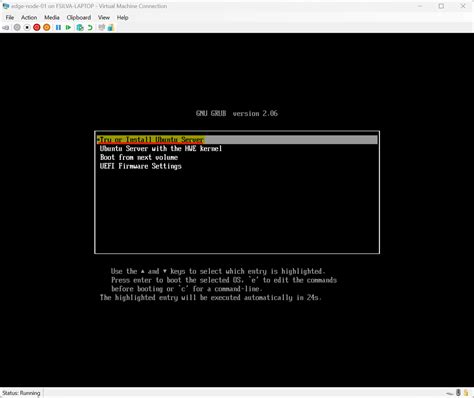Select UEFI Firmware Settings entry
The width and height of the screenshot is (474, 398).
point(140,166)
